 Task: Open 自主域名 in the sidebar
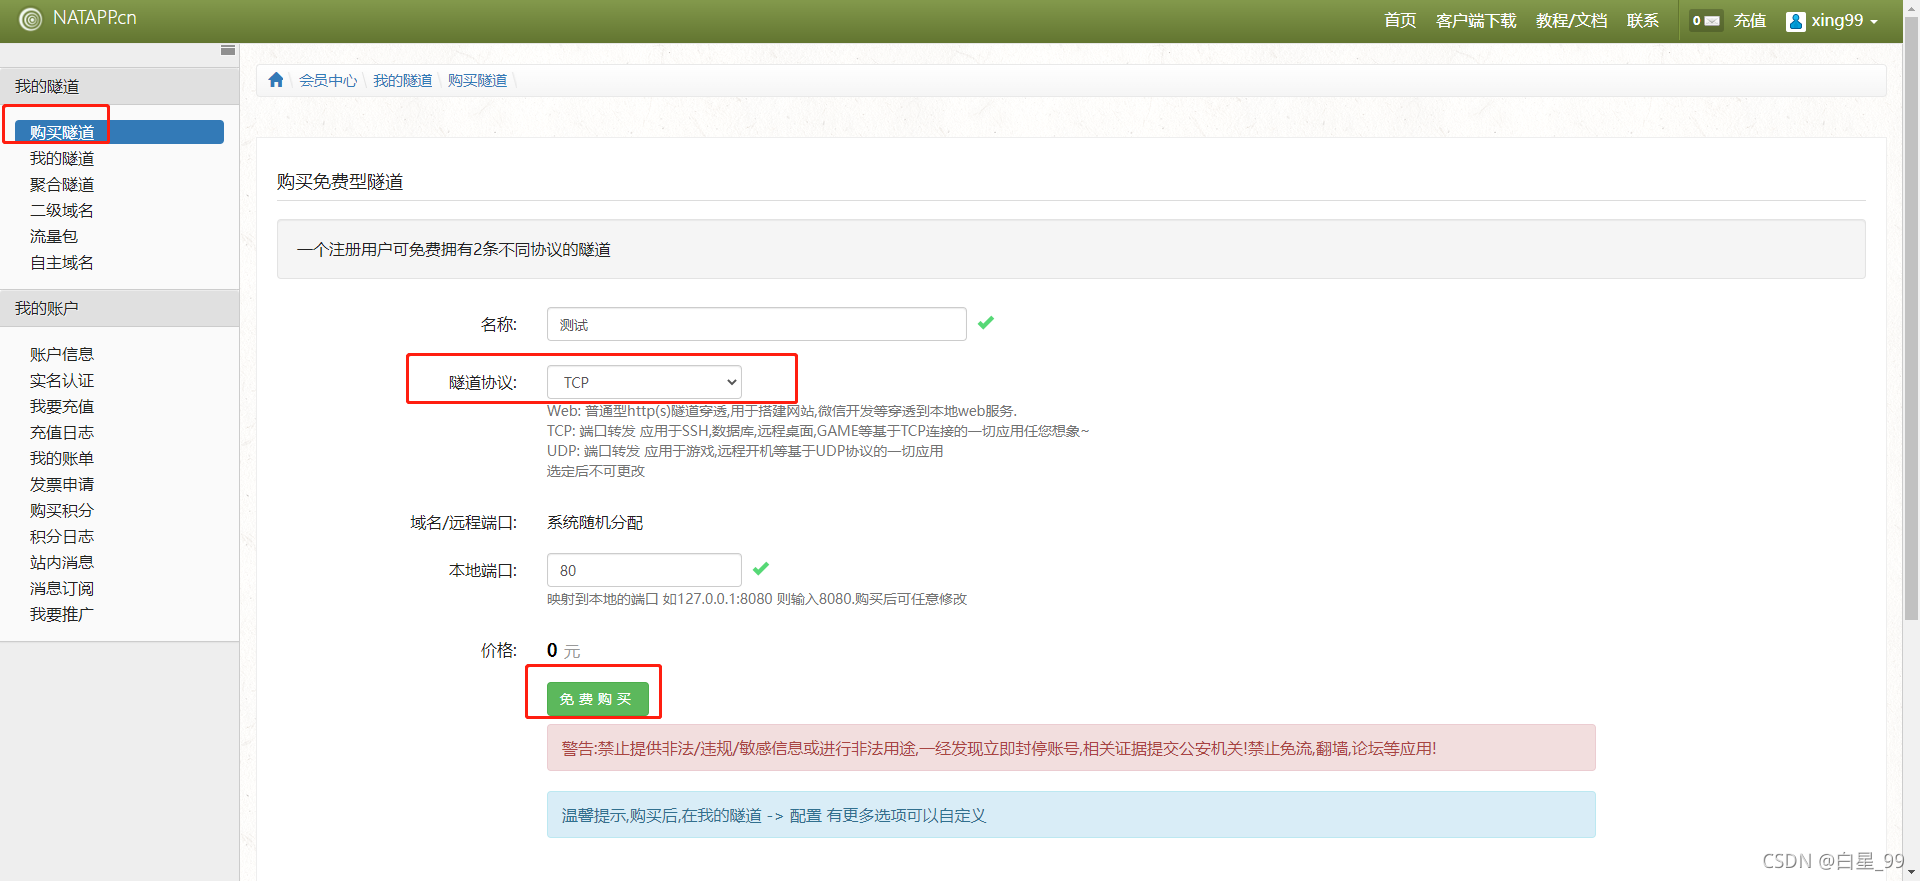(62, 262)
